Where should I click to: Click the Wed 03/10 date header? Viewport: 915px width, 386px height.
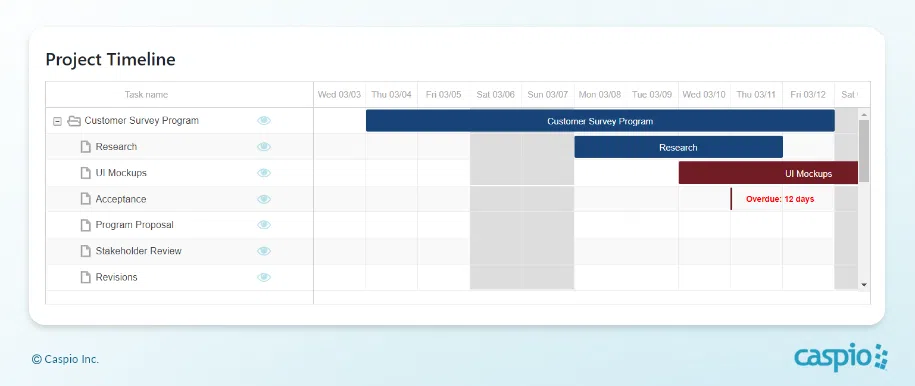coord(704,95)
